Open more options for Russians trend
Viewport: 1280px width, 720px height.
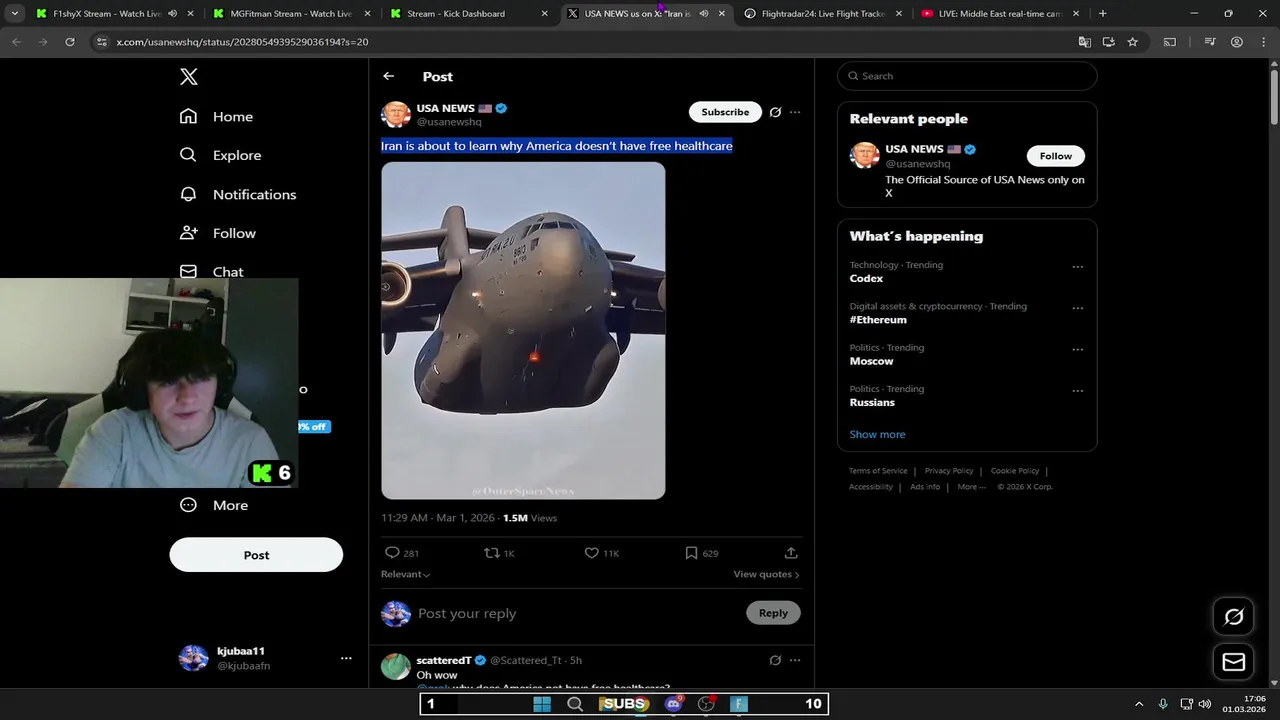point(1077,391)
